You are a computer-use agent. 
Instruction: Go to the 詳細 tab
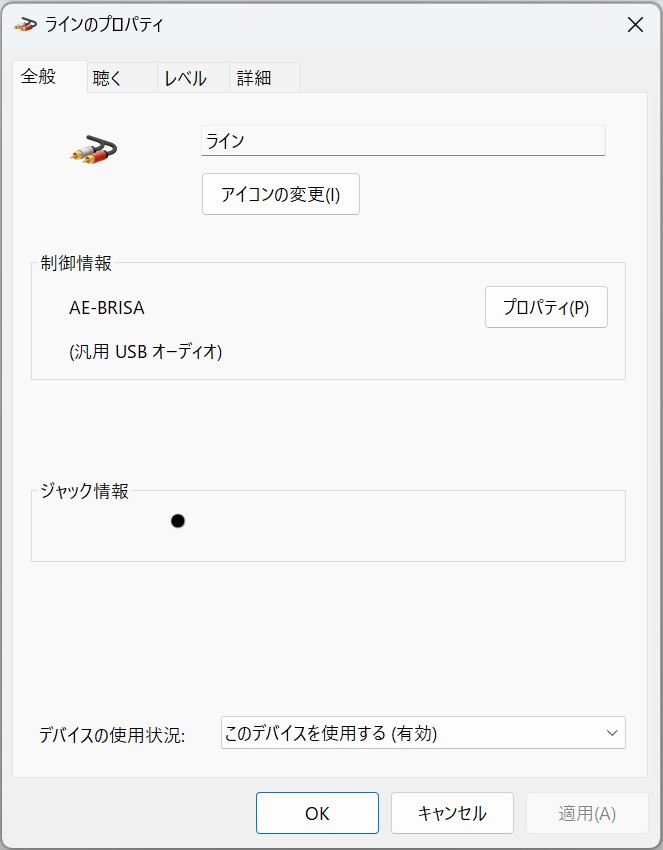[x=264, y=78]
